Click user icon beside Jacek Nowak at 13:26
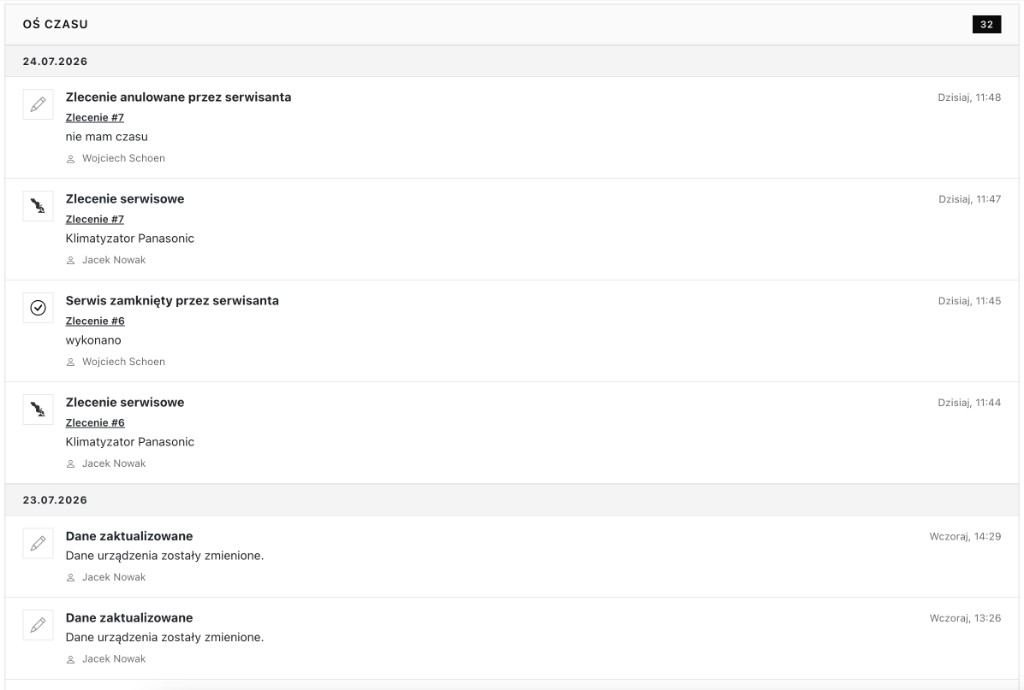This screenshot has width=1024, height=690. [x=71, y=659]
